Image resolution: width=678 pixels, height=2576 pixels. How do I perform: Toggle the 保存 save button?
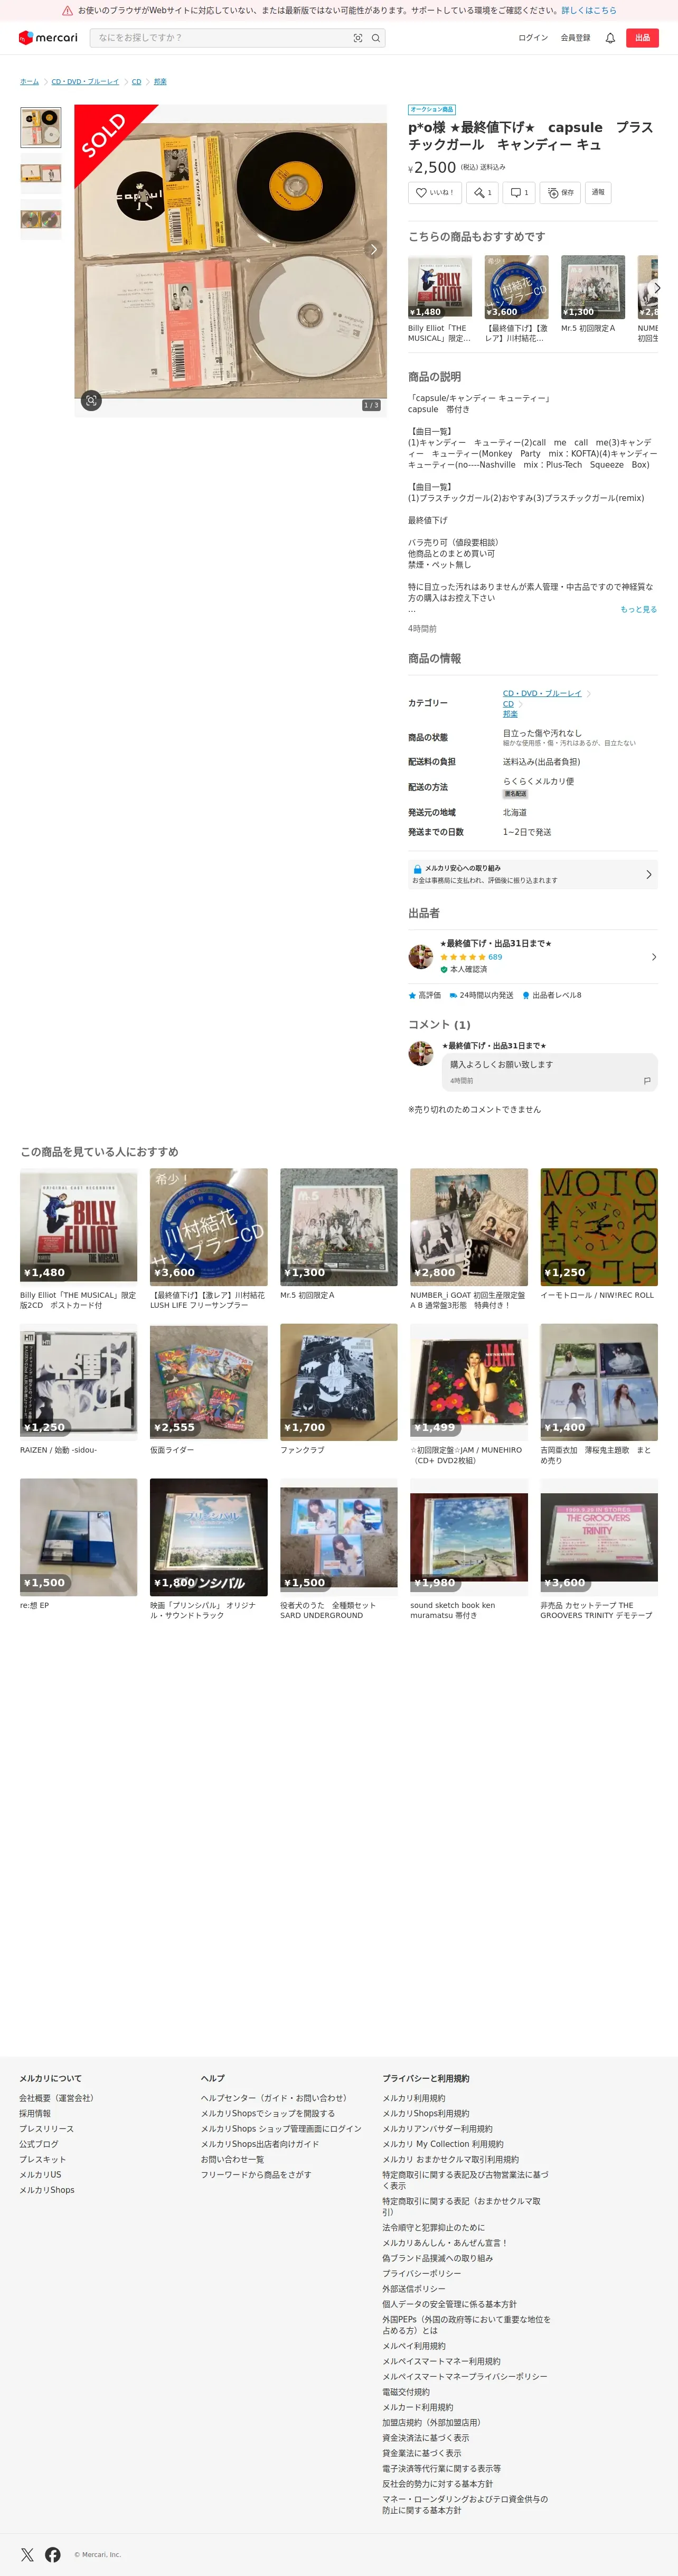tap(560, 193)
